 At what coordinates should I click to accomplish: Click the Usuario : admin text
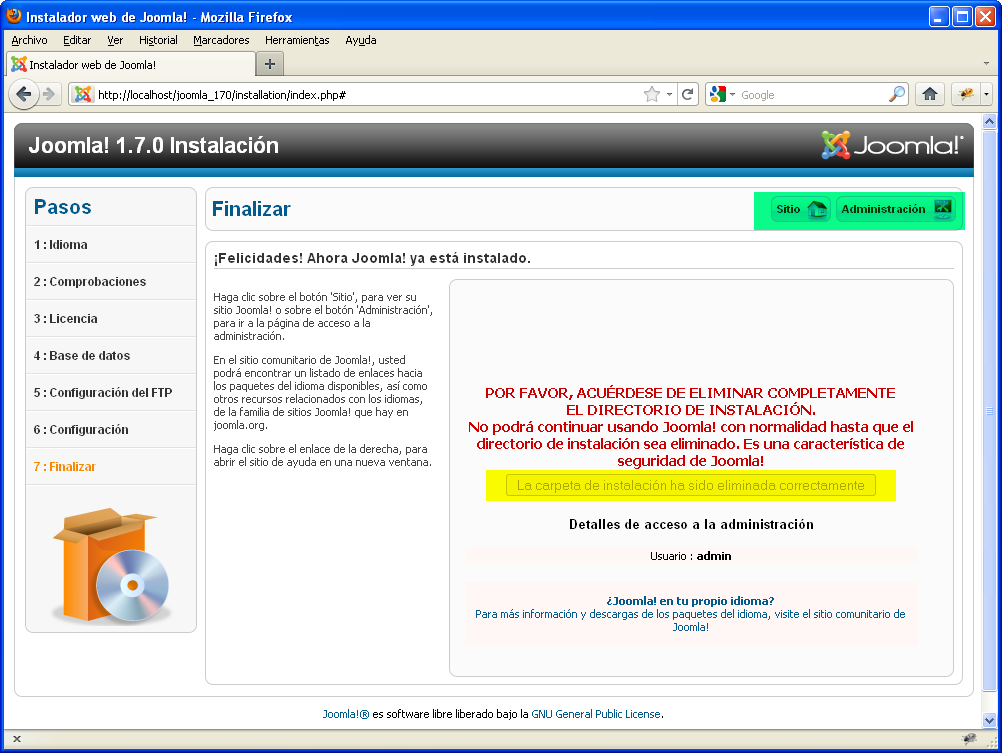coord(690,556)
